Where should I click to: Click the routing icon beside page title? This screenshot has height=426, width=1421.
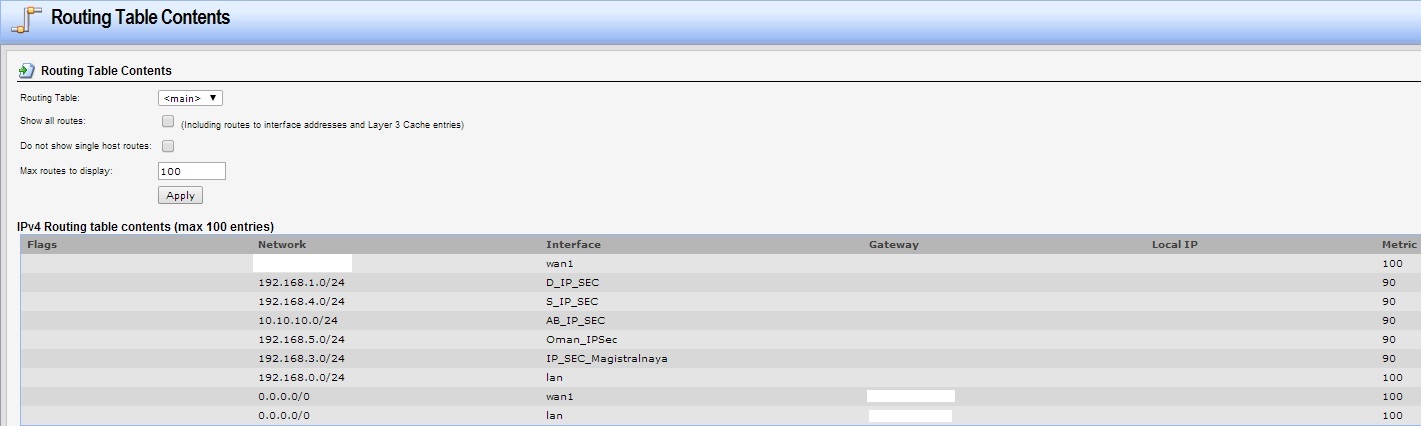click(x=27, y=18)
